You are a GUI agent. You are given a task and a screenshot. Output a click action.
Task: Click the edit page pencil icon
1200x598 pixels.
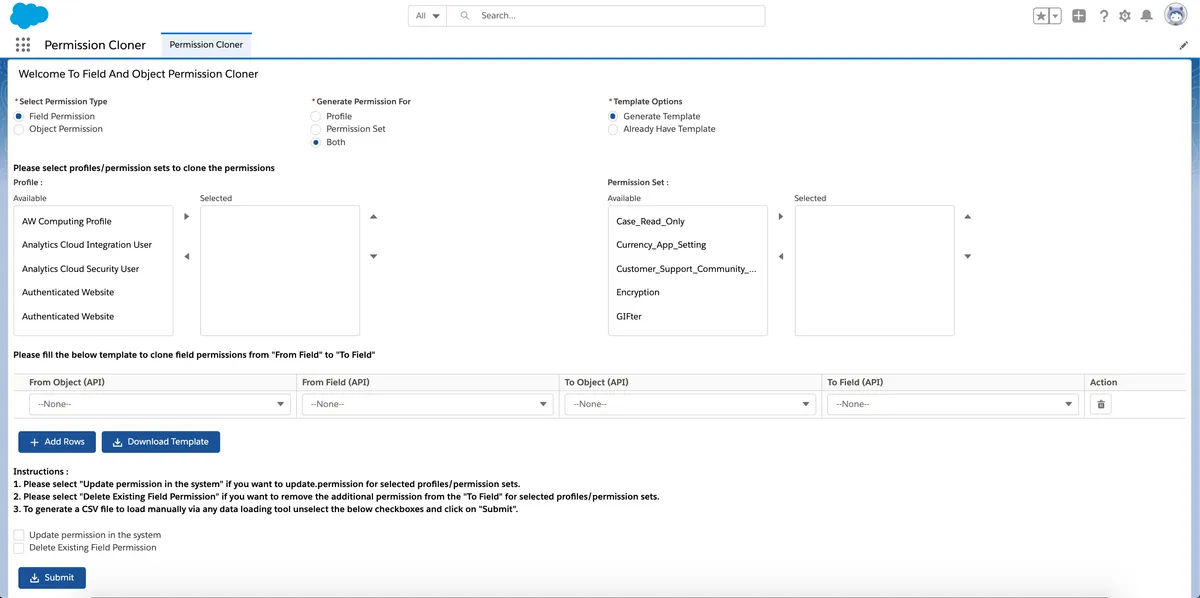(x=1184, y=45)
